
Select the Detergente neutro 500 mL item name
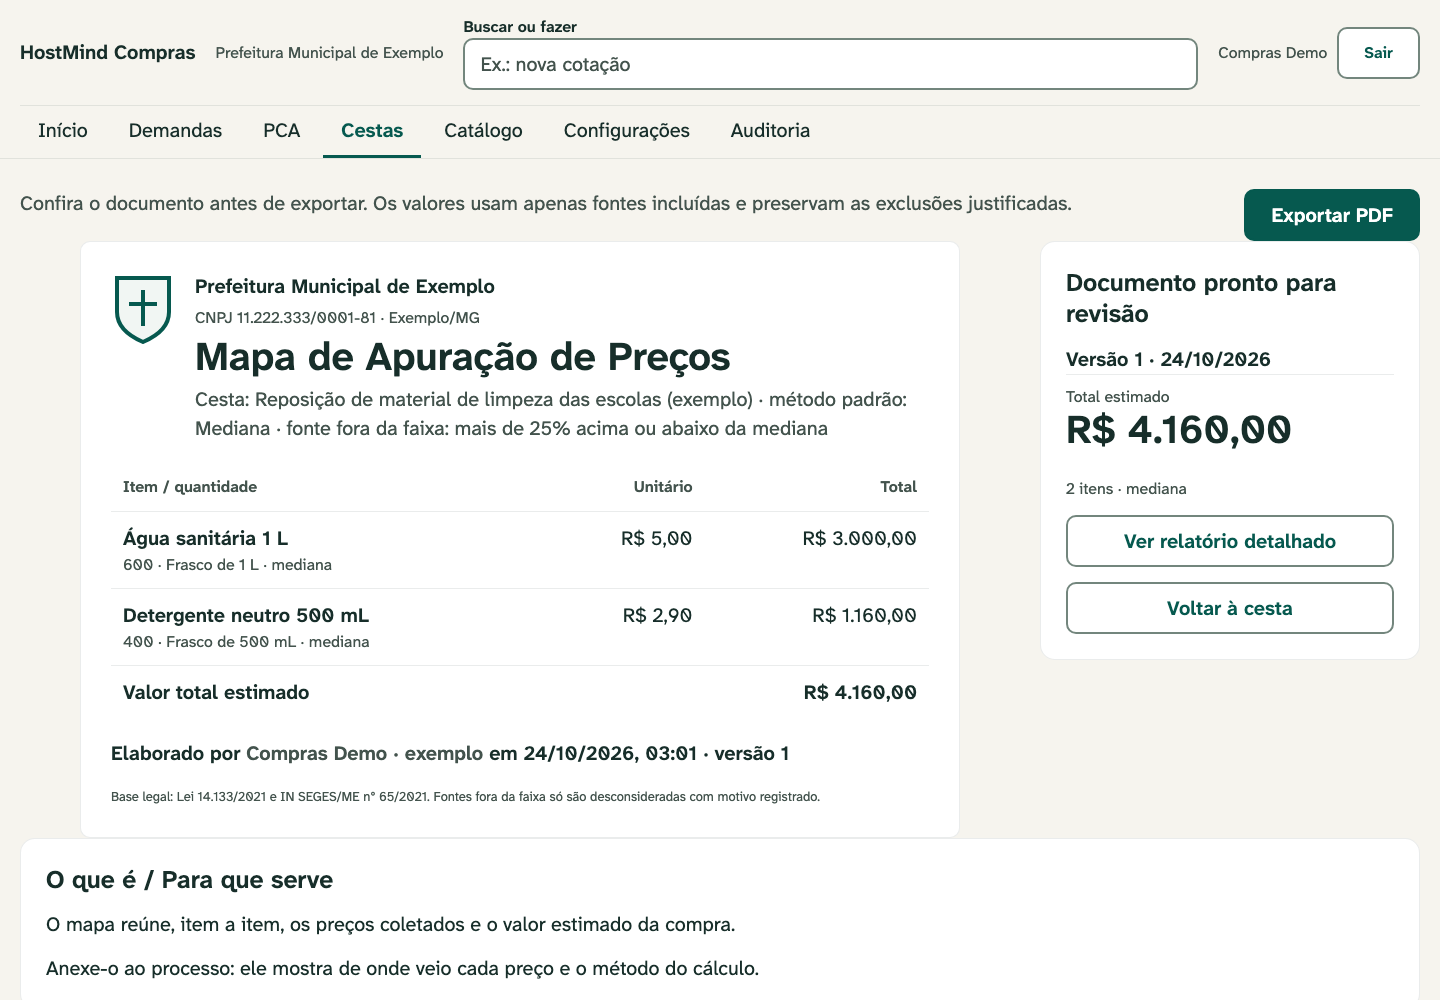[246, 615]
